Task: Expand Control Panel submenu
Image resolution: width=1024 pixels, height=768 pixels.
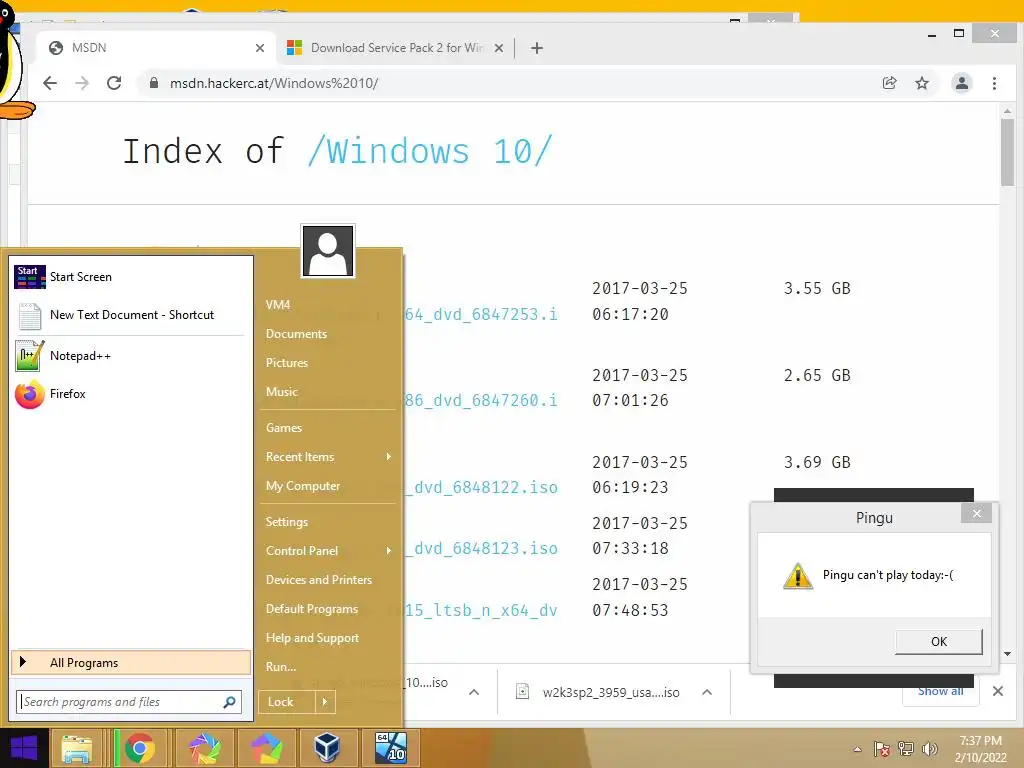Action: [x=328, y=551]
